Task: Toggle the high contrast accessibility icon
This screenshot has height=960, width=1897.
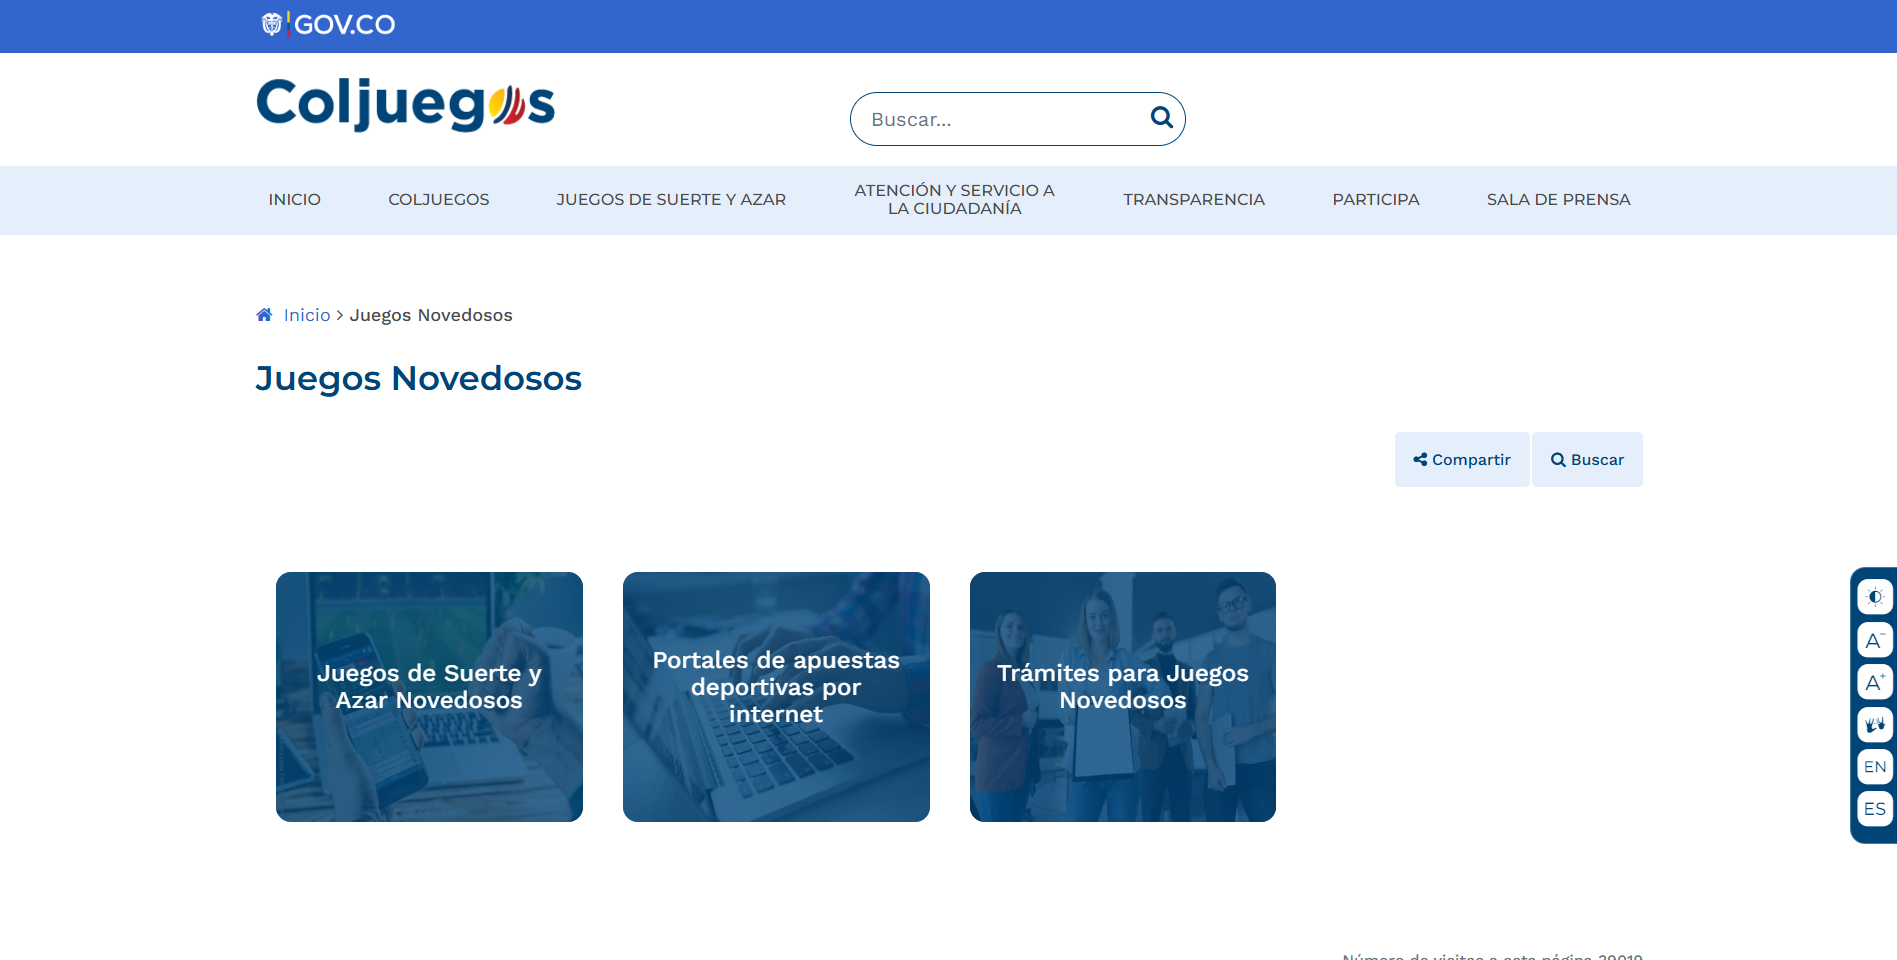Action: tap(1875, 597)
